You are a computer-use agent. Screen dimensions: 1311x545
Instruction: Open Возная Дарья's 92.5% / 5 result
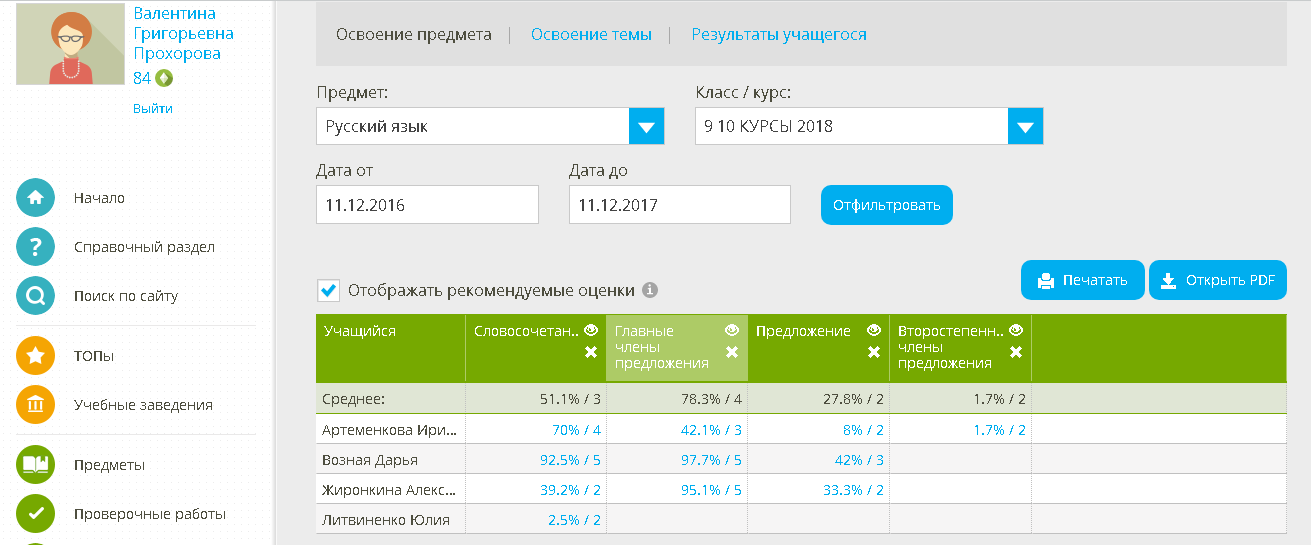[570, 460]
